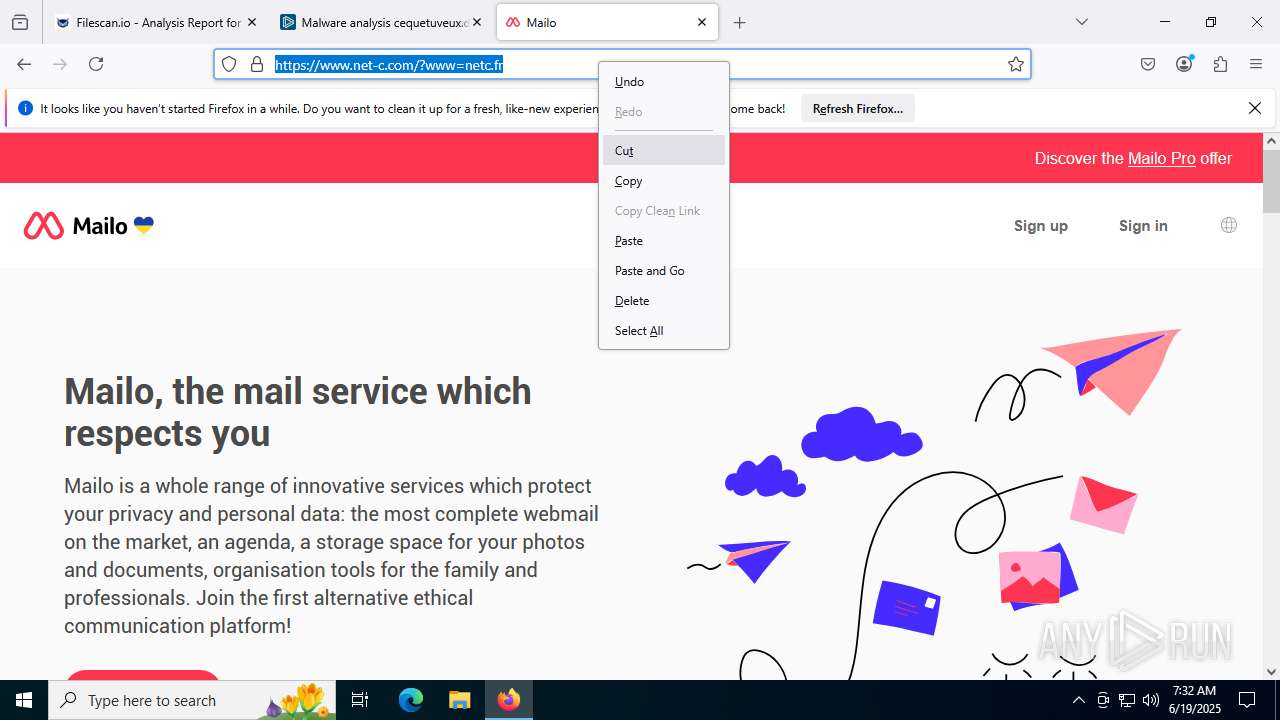List all tabs dropdown arrow
The height and width of the screenshot is (720, 1280).
click(1081, 22)
